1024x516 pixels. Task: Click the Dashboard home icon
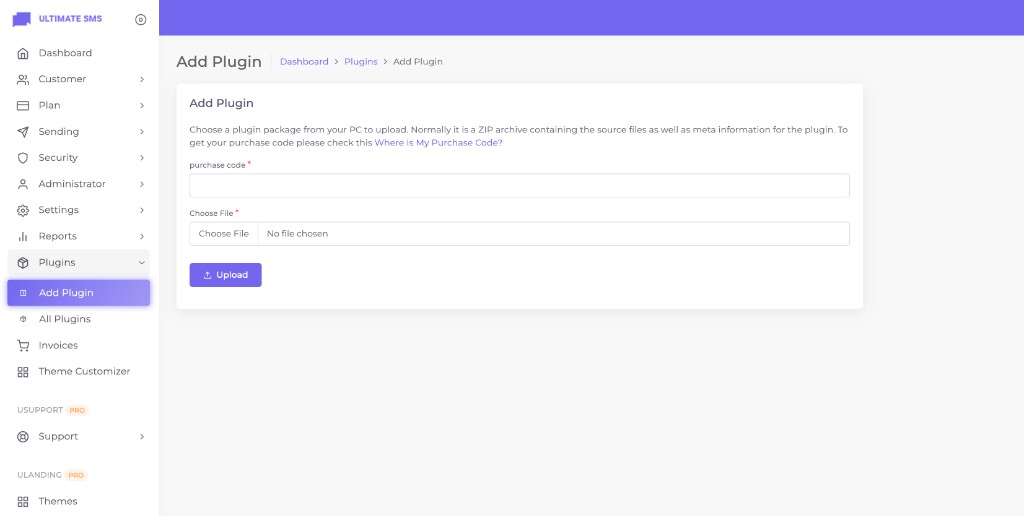pos(23,53)
